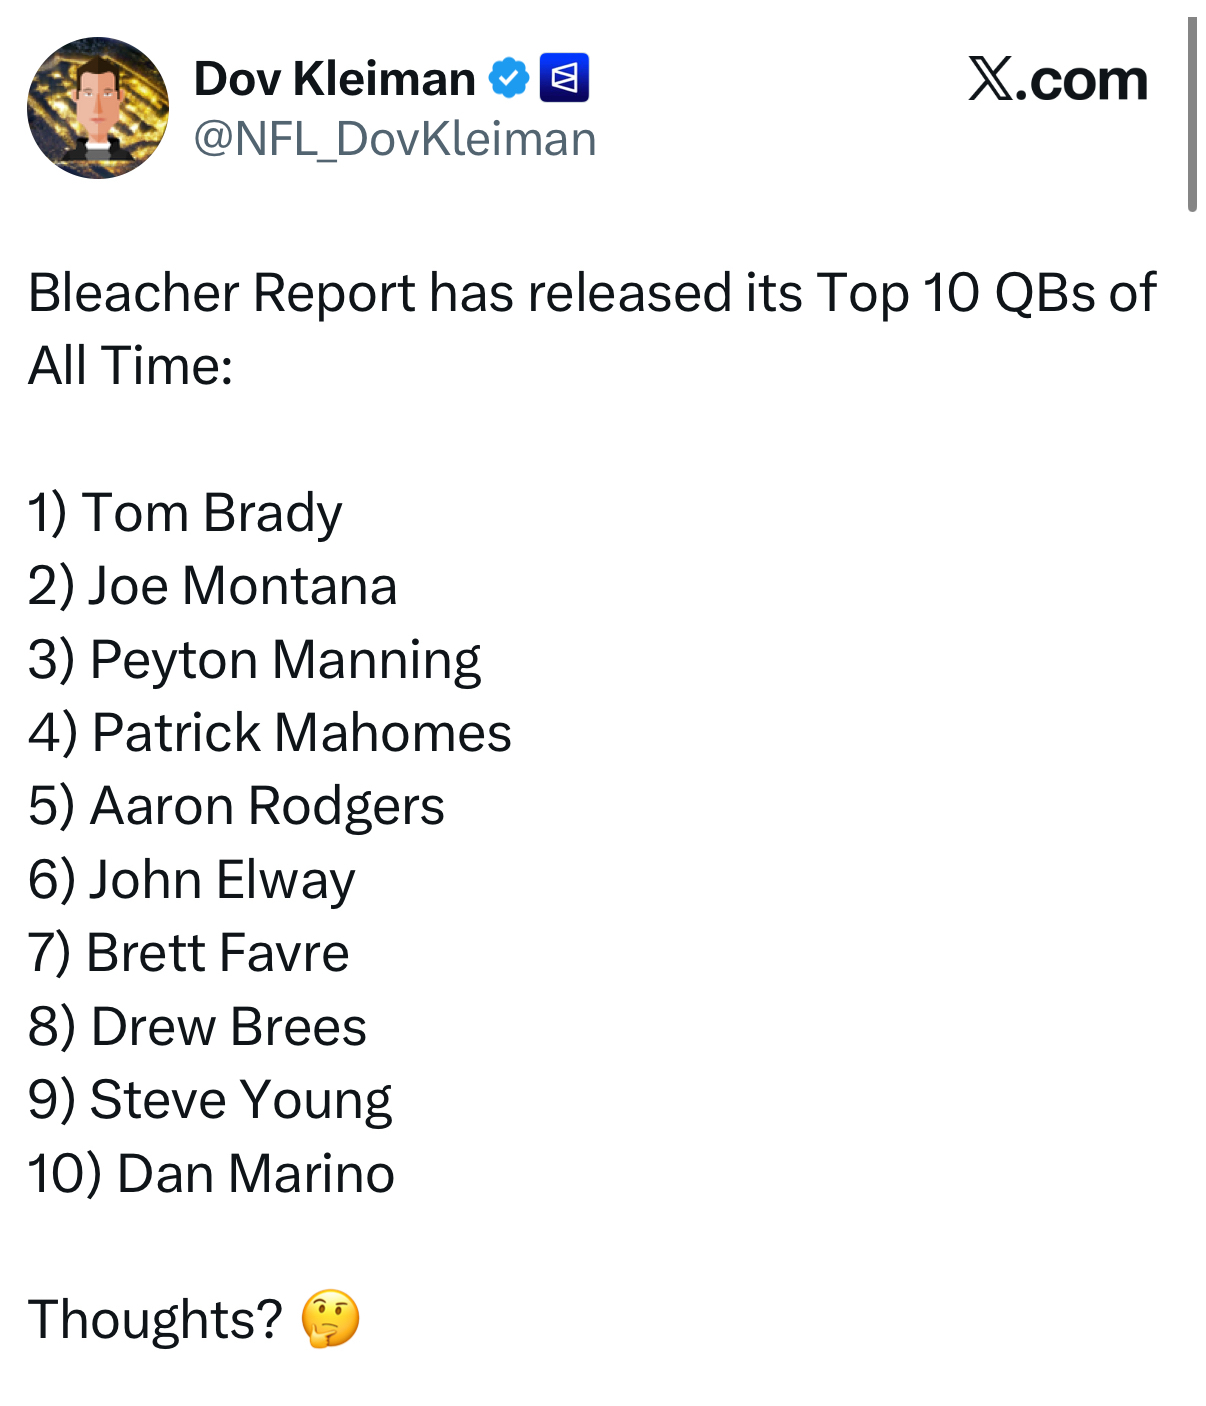Click the 'Thoughts?' text
The height and width of the screenshot is (1406, 1206).
tap(155, 1320)
